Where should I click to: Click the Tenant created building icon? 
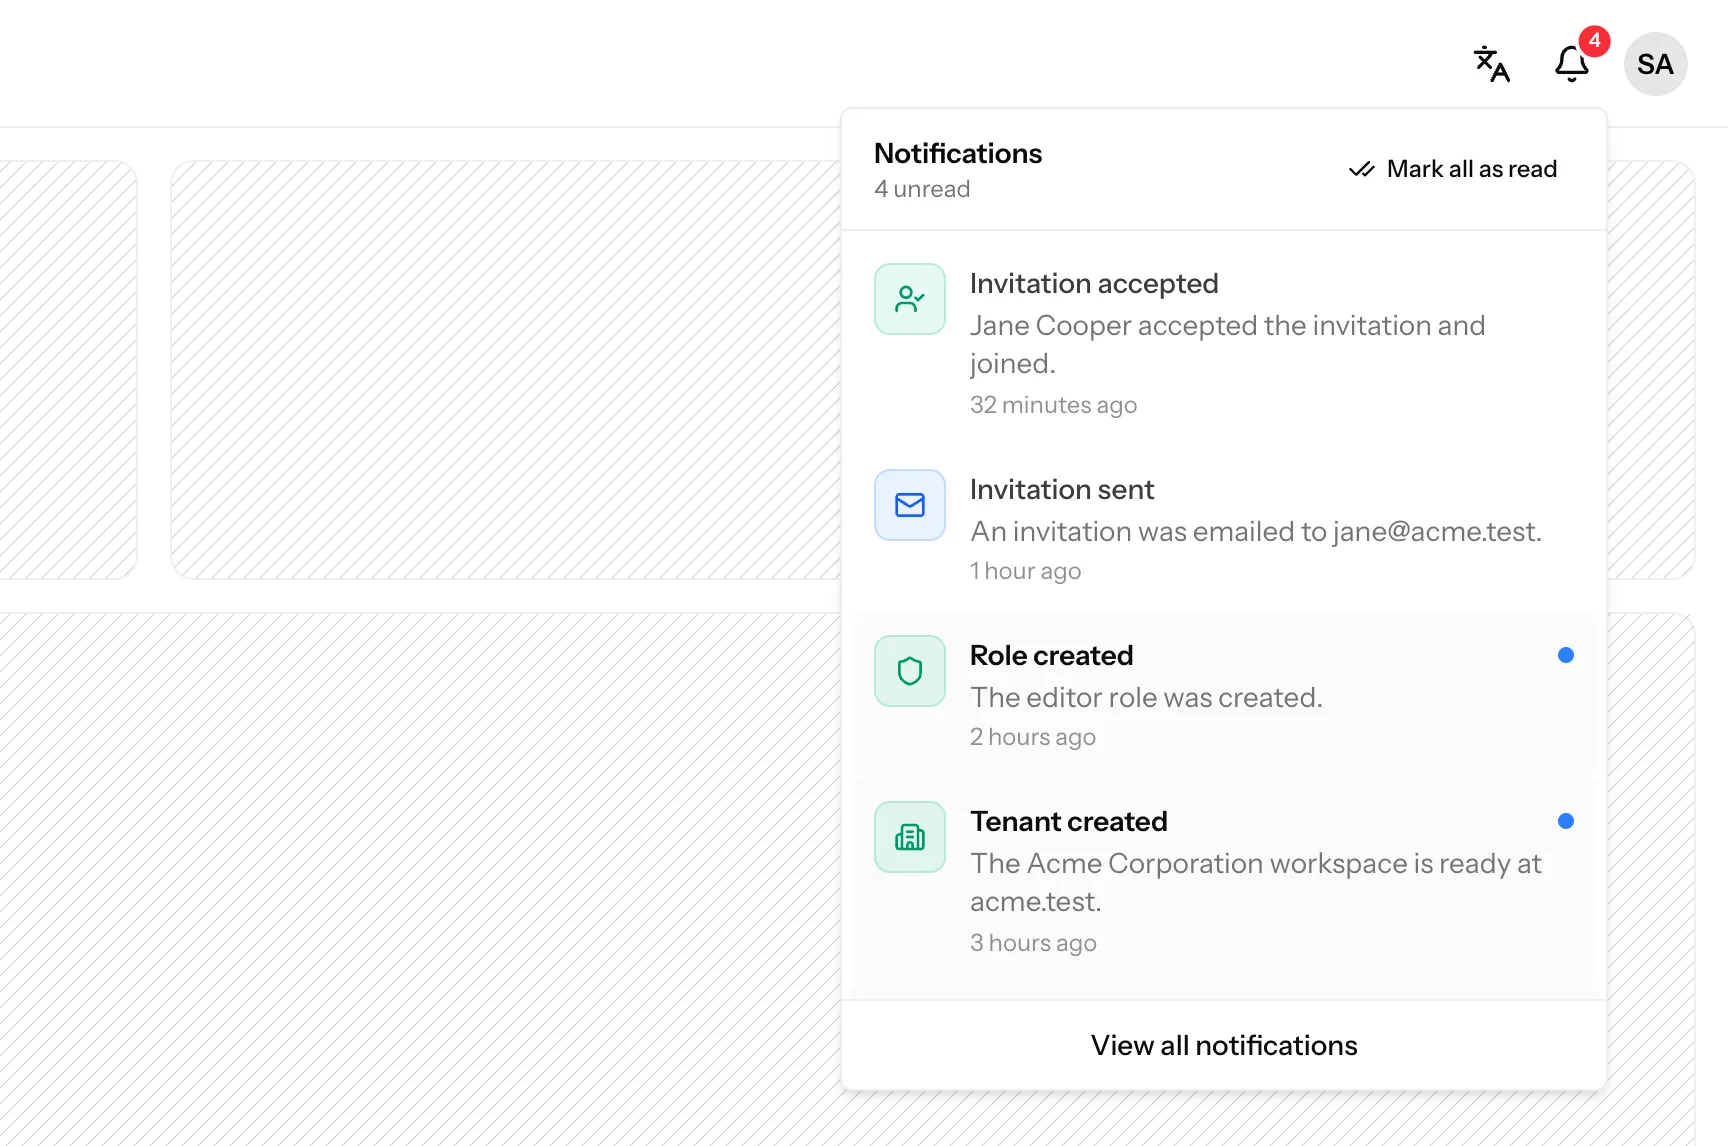pyautogui.click(x=910, y=837)
